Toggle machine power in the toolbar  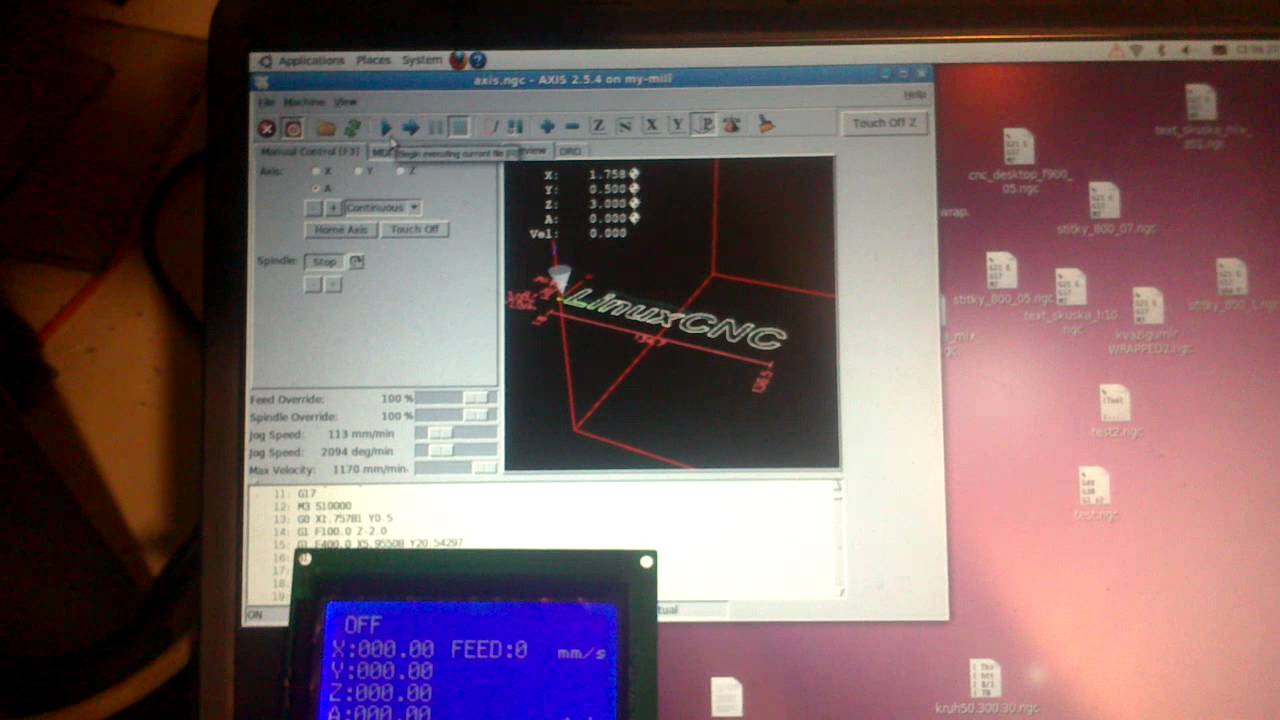click(293, 128)
